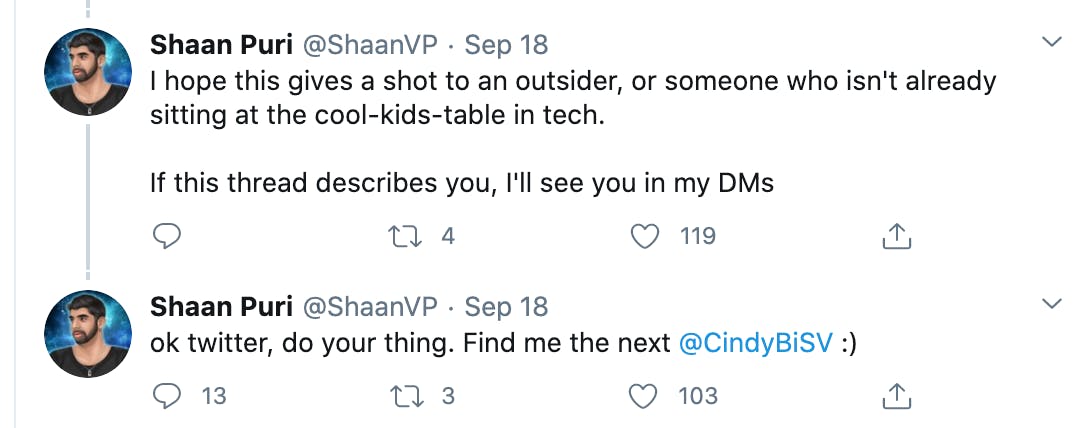The height and width of the screenshot is (428, 1090).
Task: Open the Sep 18 timestamp of the second tweet
Action: click(x=506, y=306)
